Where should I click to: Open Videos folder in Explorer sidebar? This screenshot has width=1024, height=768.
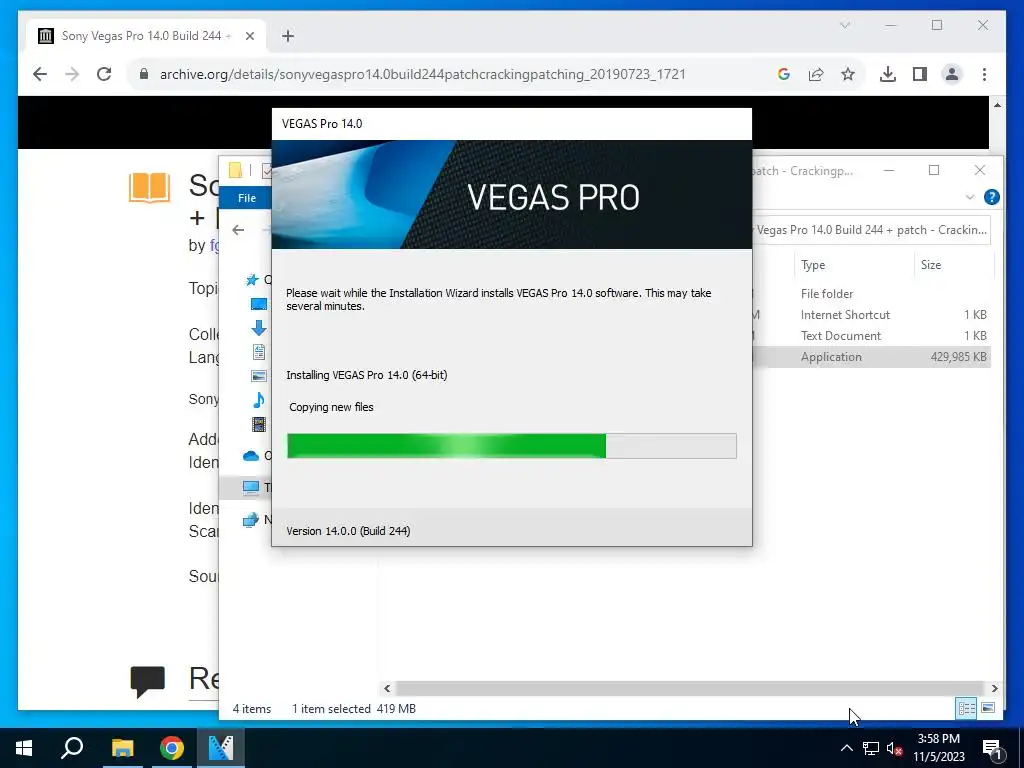click(x=259, y=424)
